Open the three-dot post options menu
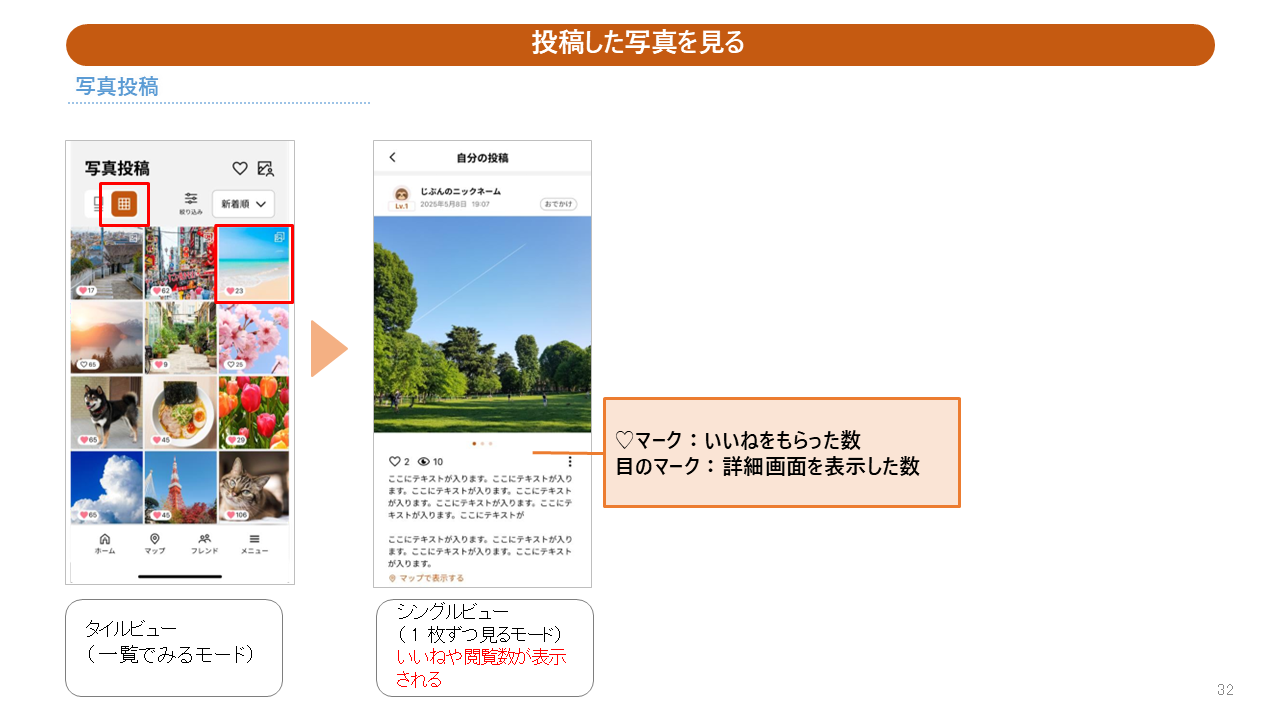The width and height of the screenshot is (1280, 720). tap(570, 462)
